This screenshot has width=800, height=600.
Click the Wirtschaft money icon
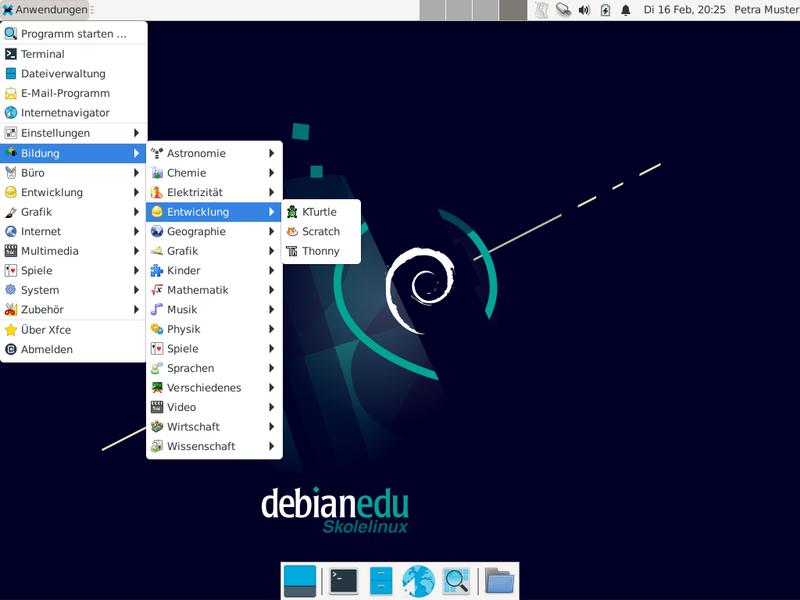[157, 427]
